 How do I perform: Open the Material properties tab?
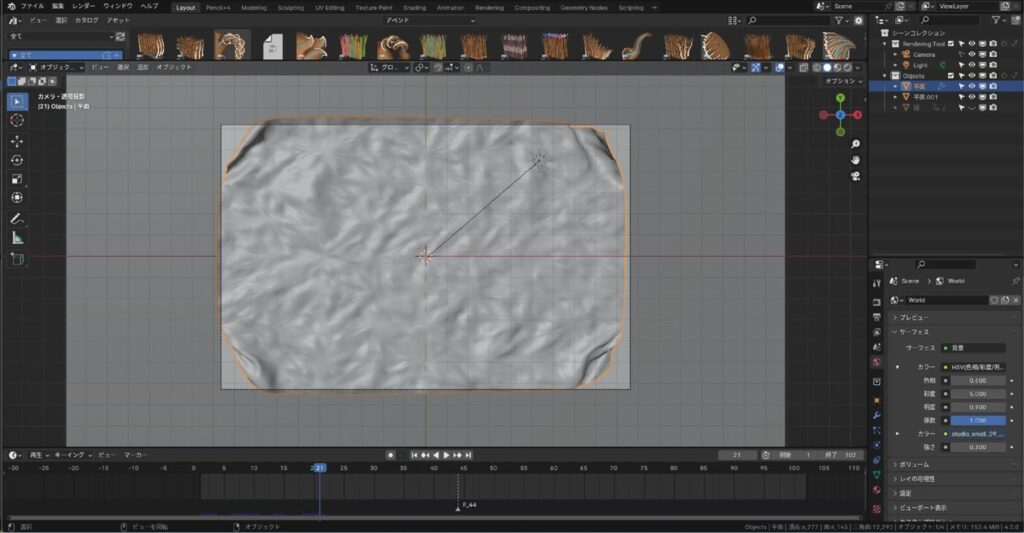(876, 490)
